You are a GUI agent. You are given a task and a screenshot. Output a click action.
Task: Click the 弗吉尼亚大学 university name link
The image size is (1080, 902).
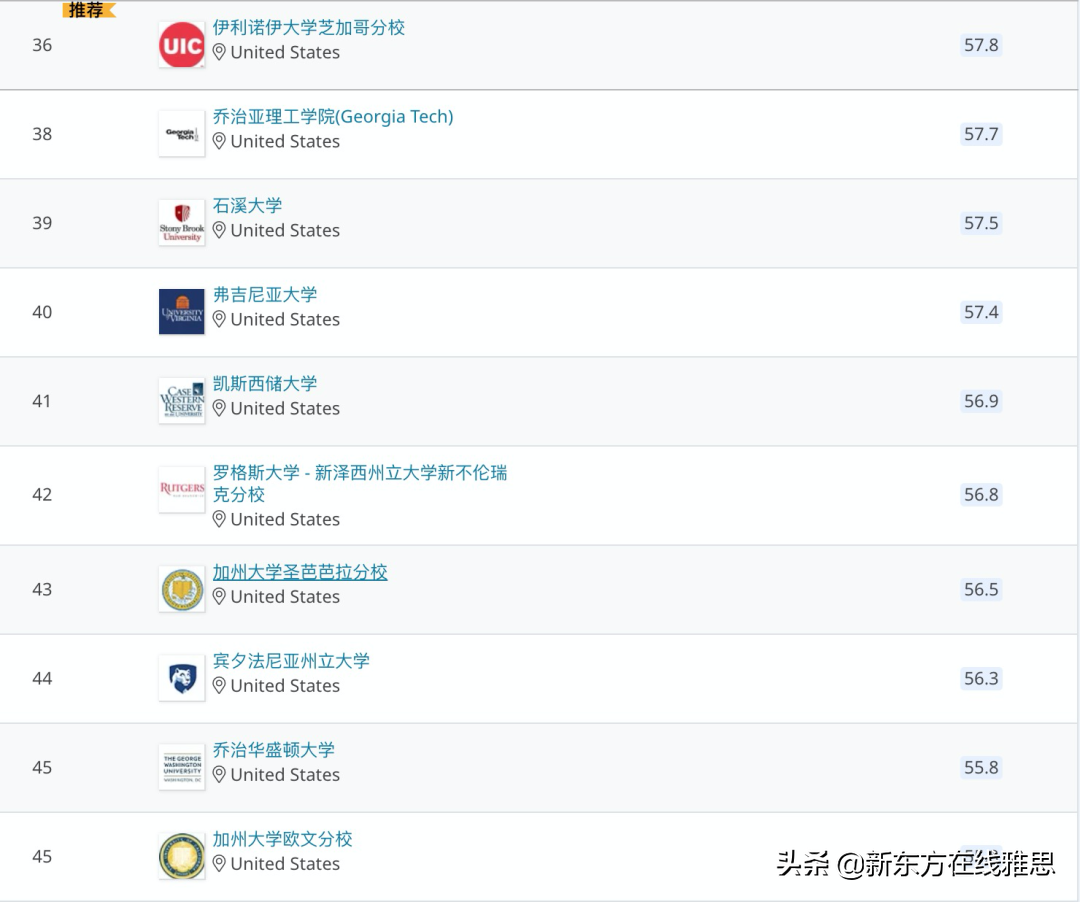(265, 294)
